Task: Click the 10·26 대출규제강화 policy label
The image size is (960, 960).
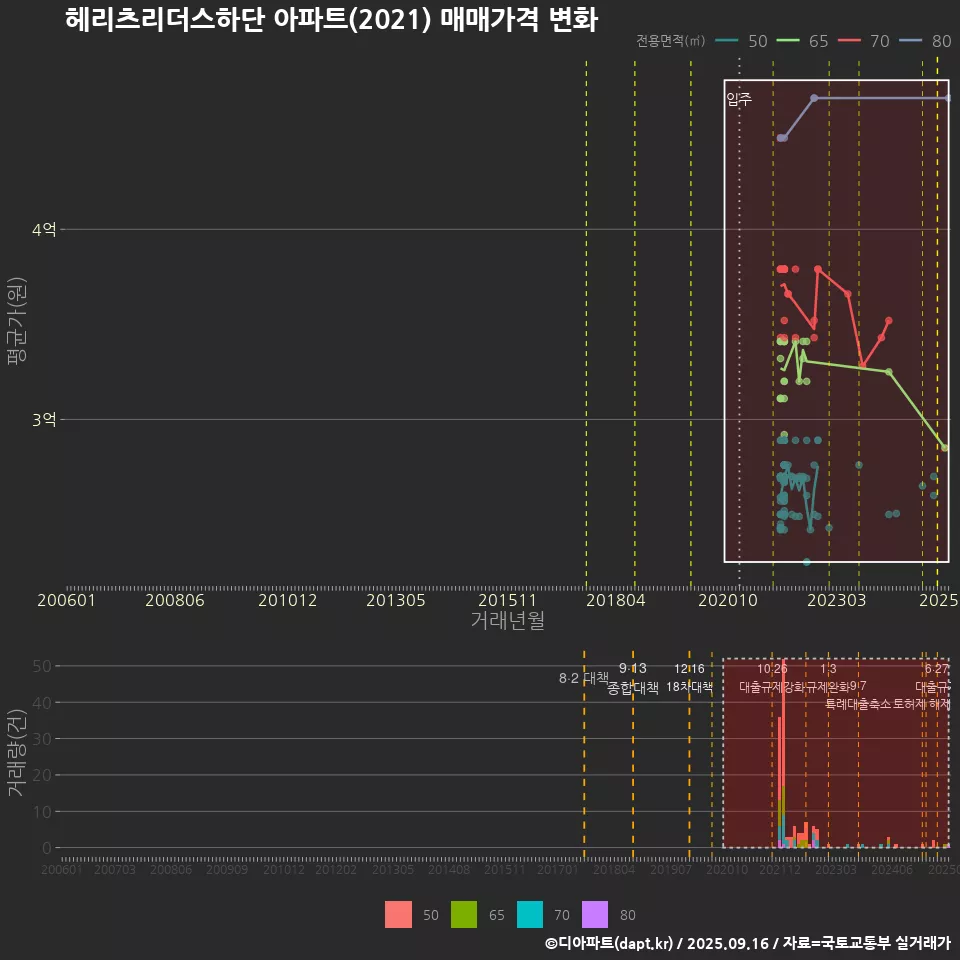Action: tap(772, 678)
